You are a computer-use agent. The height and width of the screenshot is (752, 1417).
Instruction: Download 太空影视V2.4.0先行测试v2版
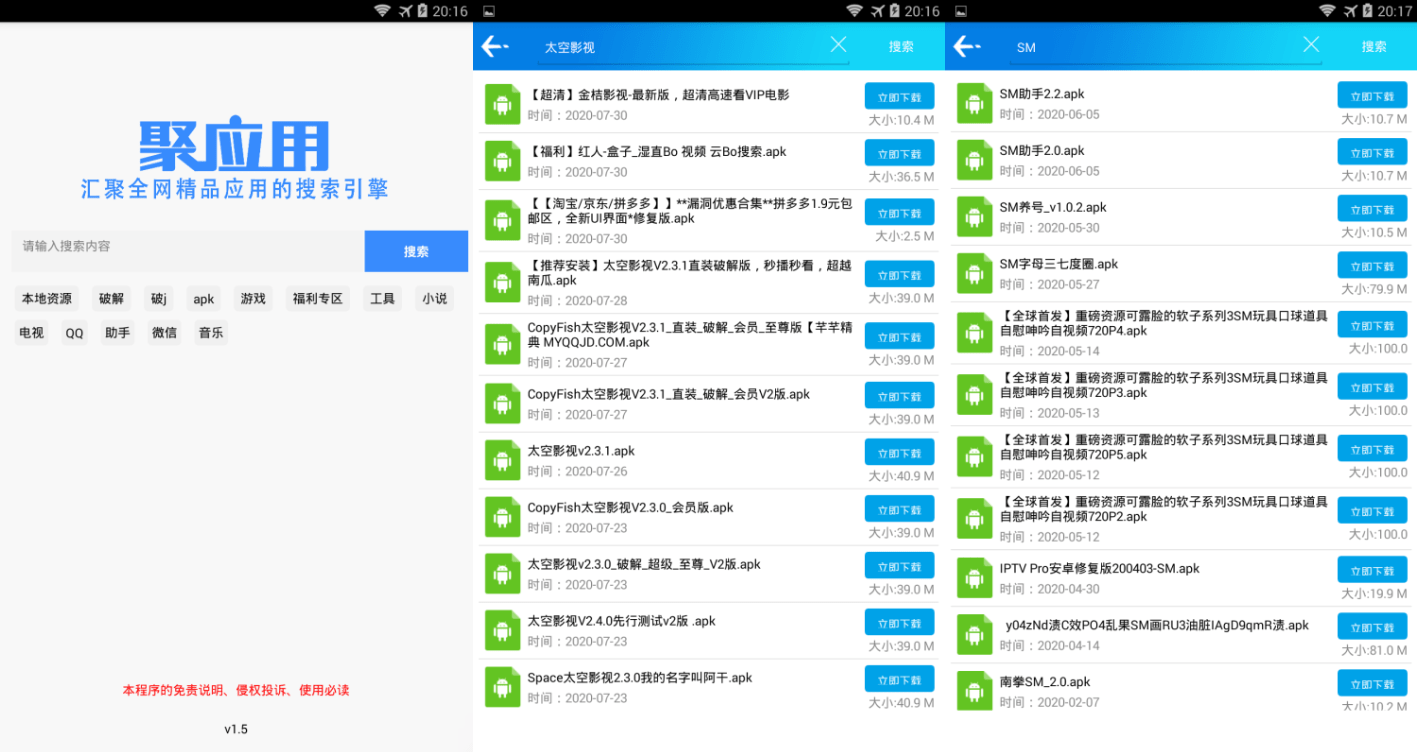tap(898, 622)
